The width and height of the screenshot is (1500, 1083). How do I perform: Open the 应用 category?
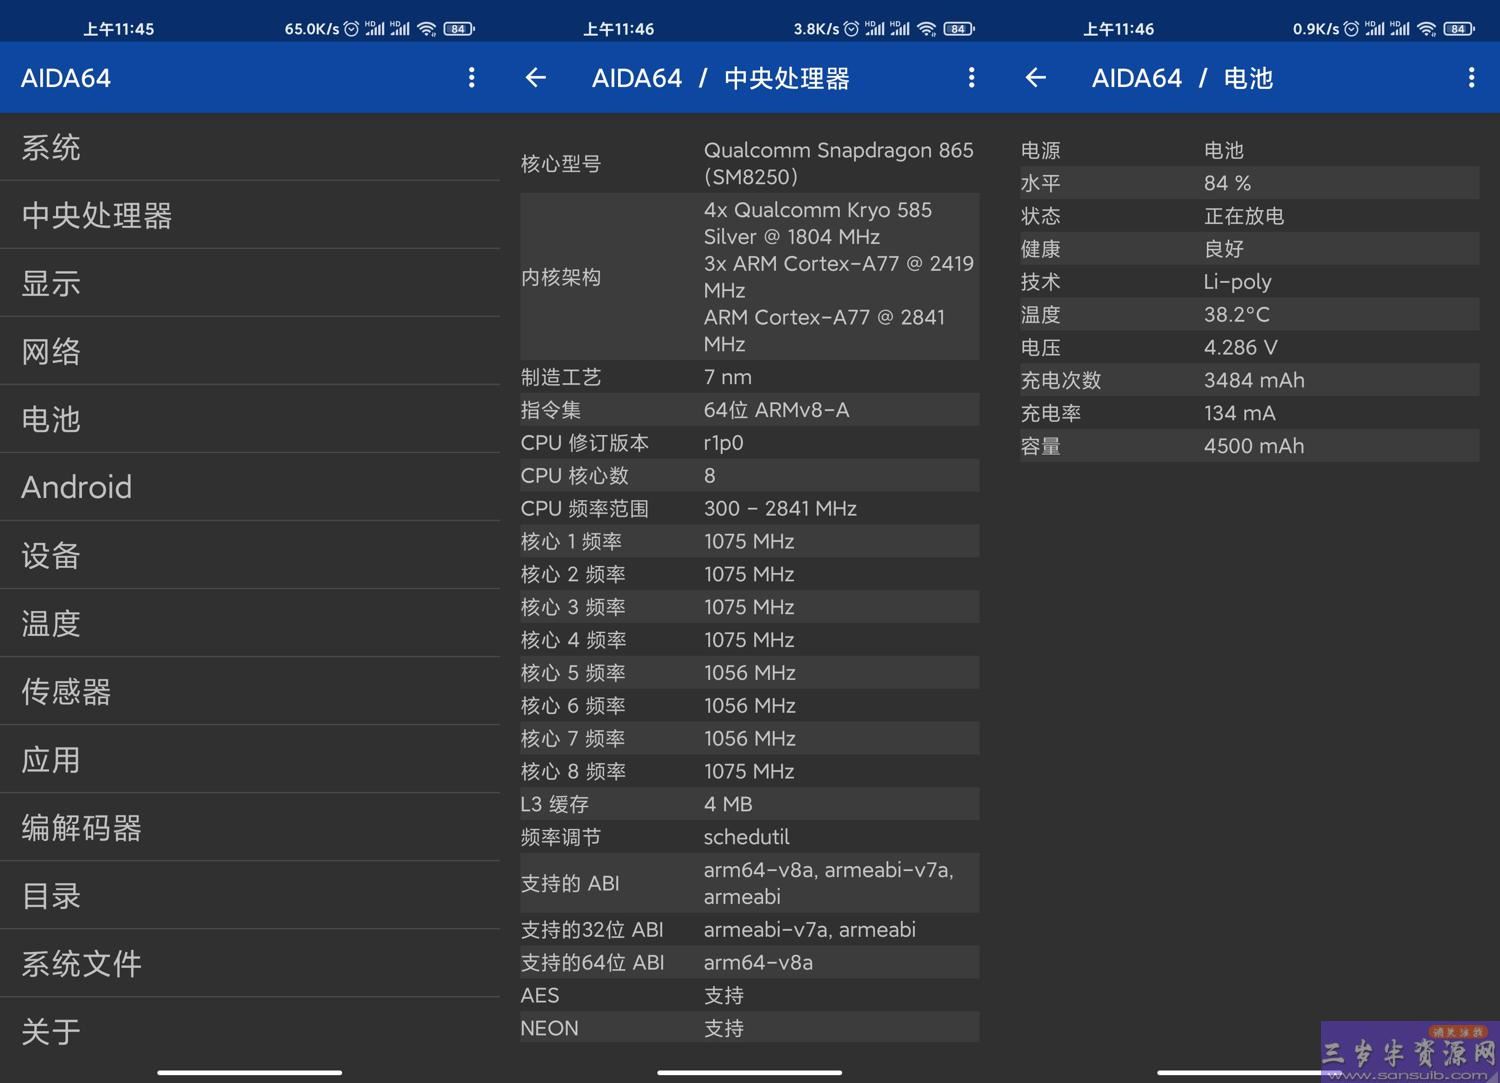(x=250, y=759)
